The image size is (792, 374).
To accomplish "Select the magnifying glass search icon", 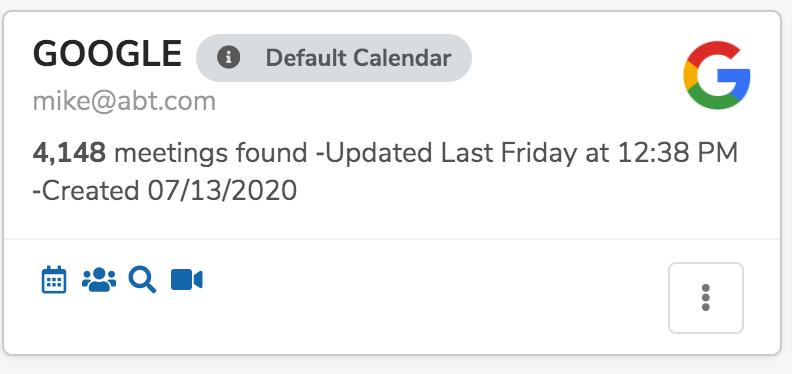I will point(142,279).
